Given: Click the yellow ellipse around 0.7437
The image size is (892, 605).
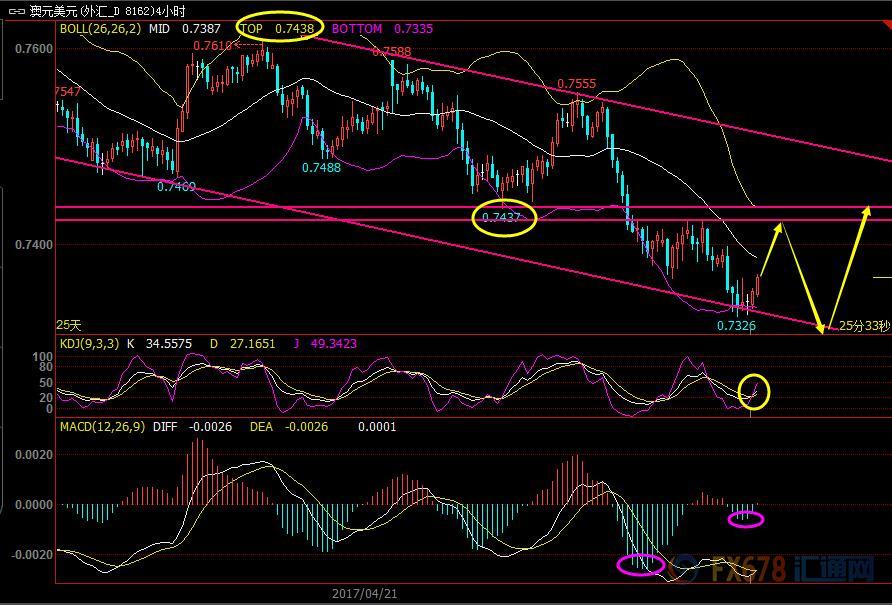Looking at the screenshot, I should pos(504,218).
